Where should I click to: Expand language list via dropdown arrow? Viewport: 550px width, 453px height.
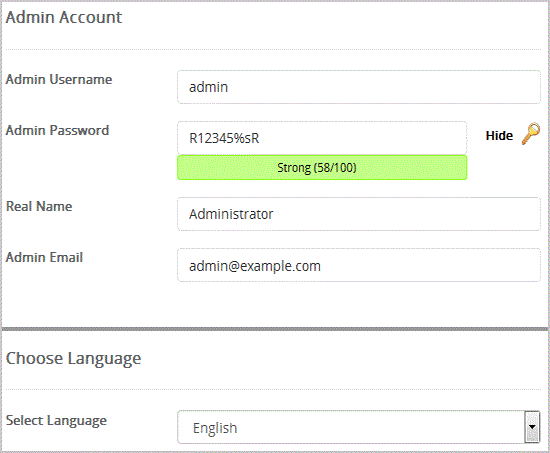532,427
